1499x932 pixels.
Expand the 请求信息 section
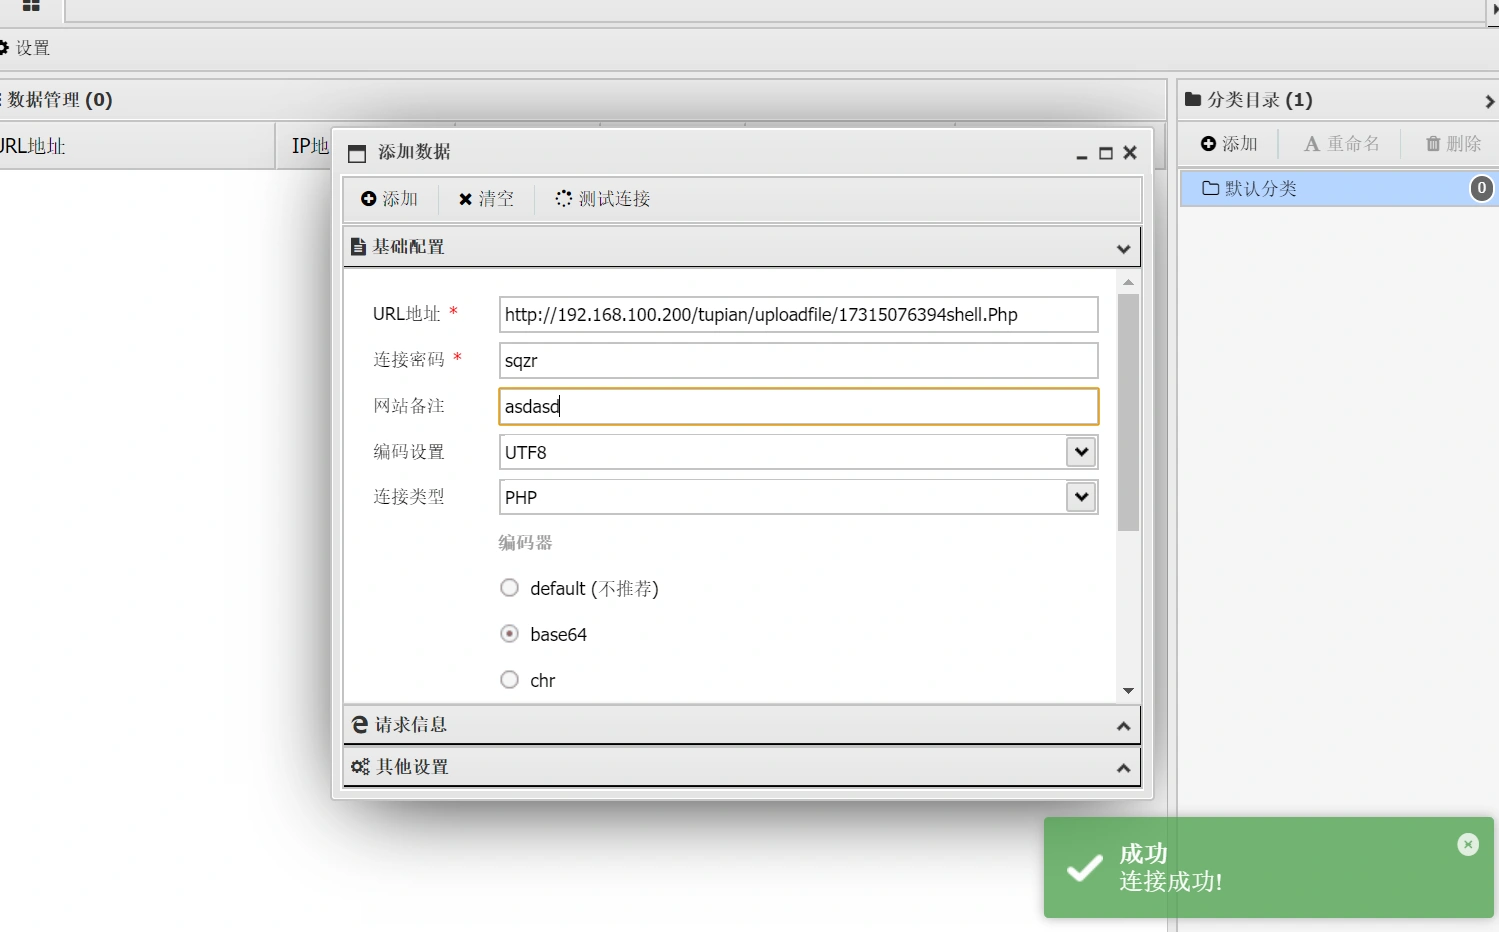click(1123, 726)
